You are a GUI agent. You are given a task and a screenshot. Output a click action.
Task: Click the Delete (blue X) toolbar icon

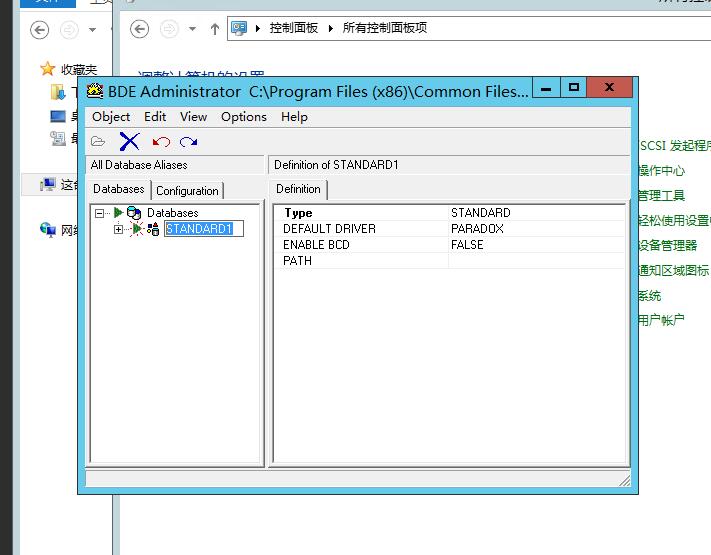(129, 141)
